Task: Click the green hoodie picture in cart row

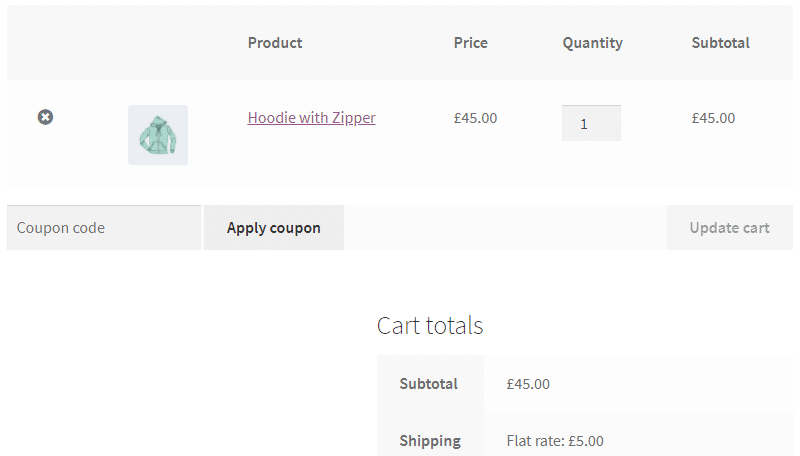Action: pos(158,135)
